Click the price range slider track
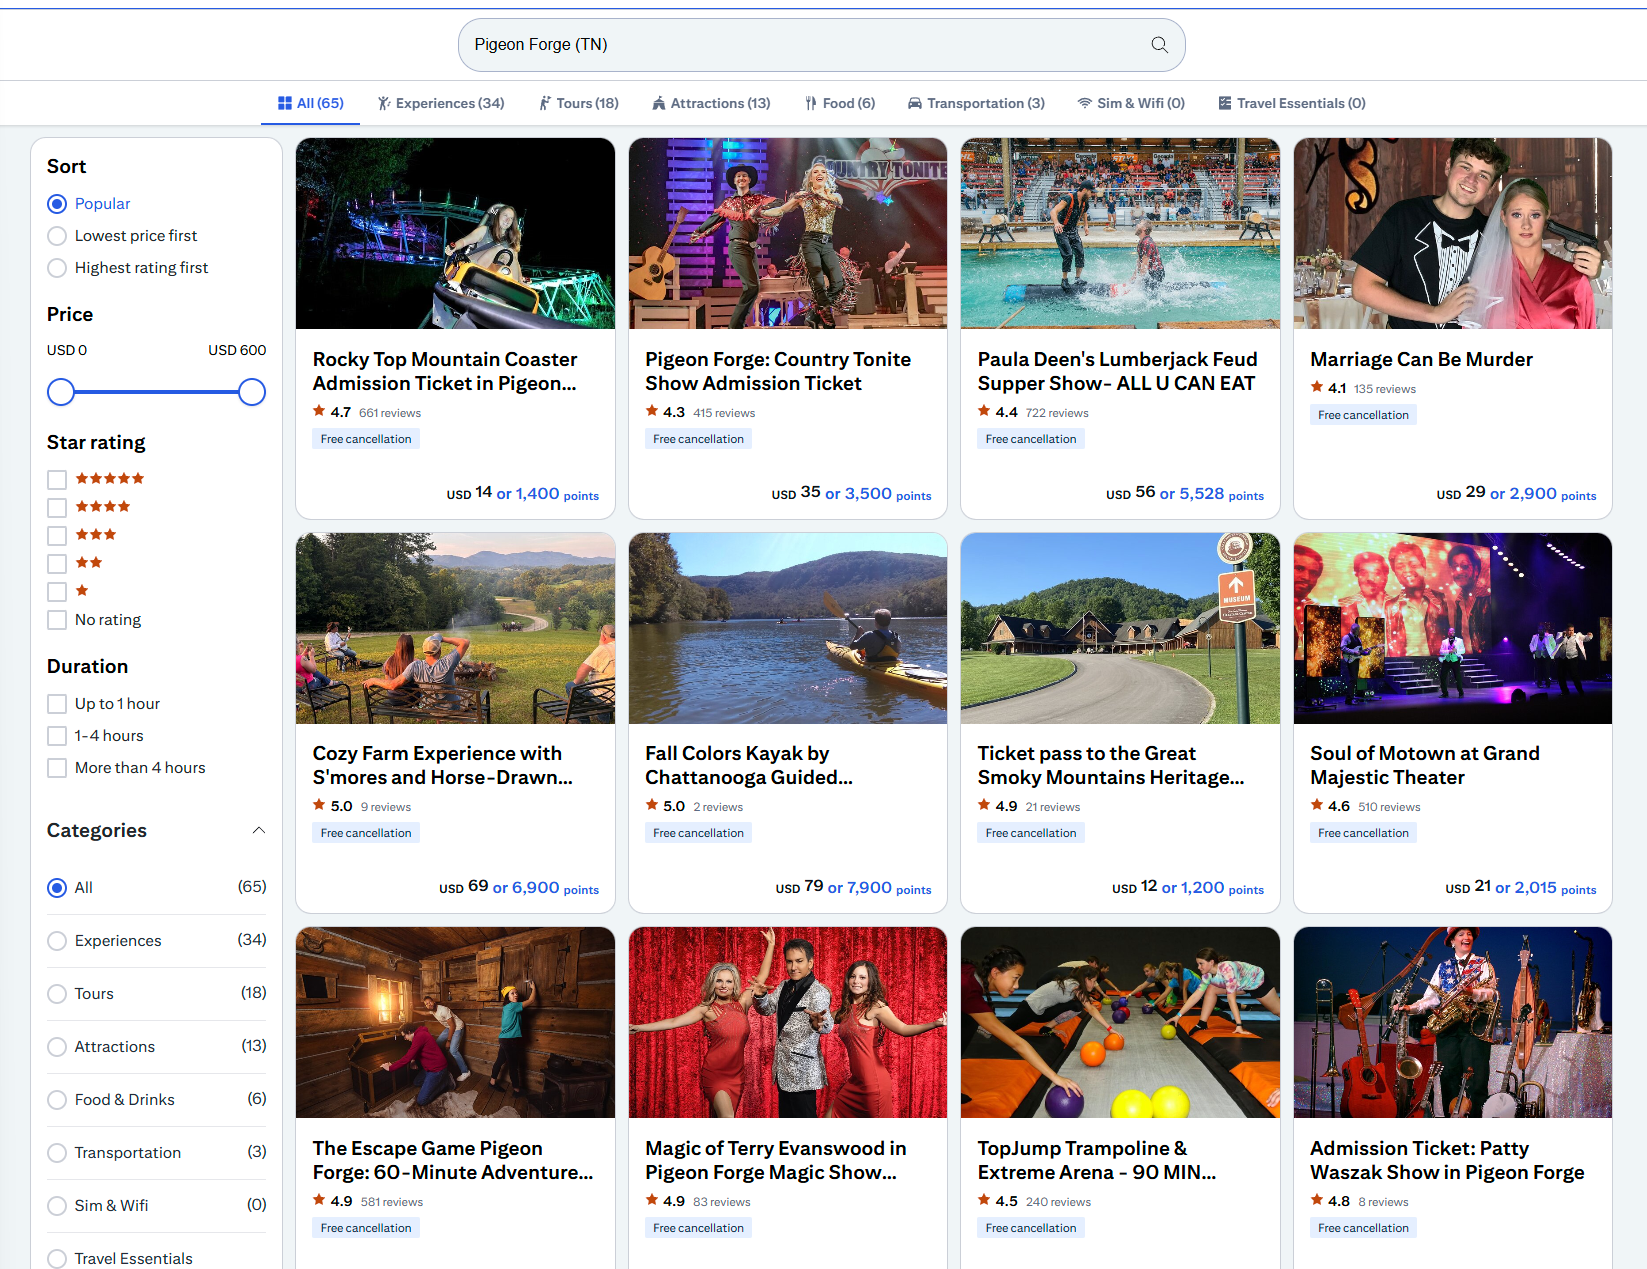This screenshot has height=1269, width=1647. [156, 392]
